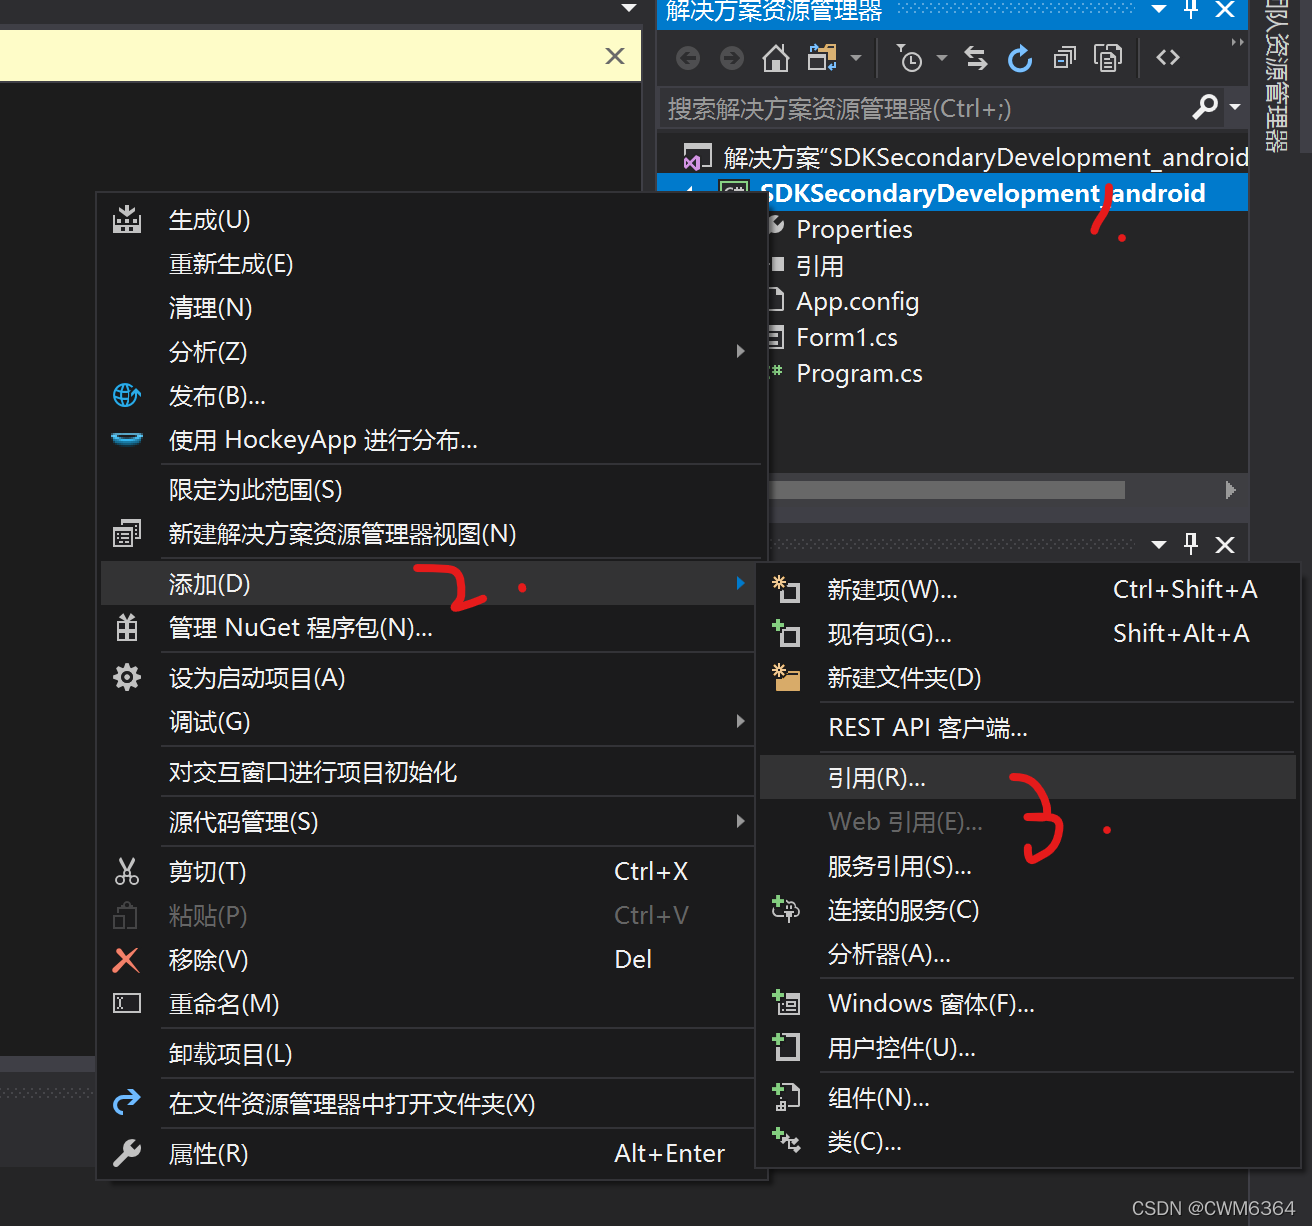Open the switch views dropdown arrow
1312x1226 pixels.
click(x=856, y=58)
